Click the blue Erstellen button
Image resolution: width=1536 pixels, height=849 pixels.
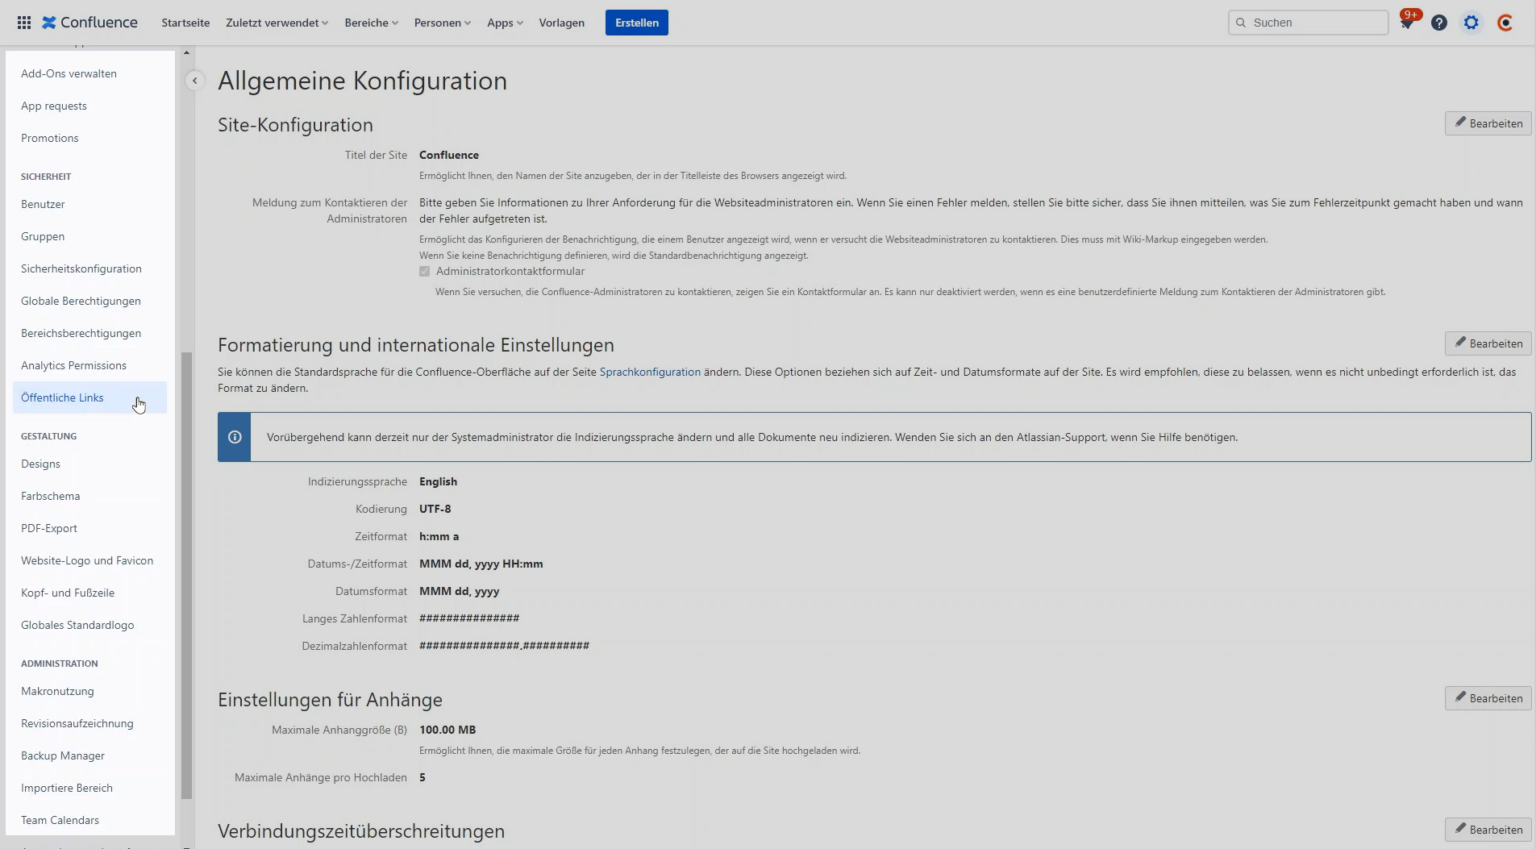point(636,22)
